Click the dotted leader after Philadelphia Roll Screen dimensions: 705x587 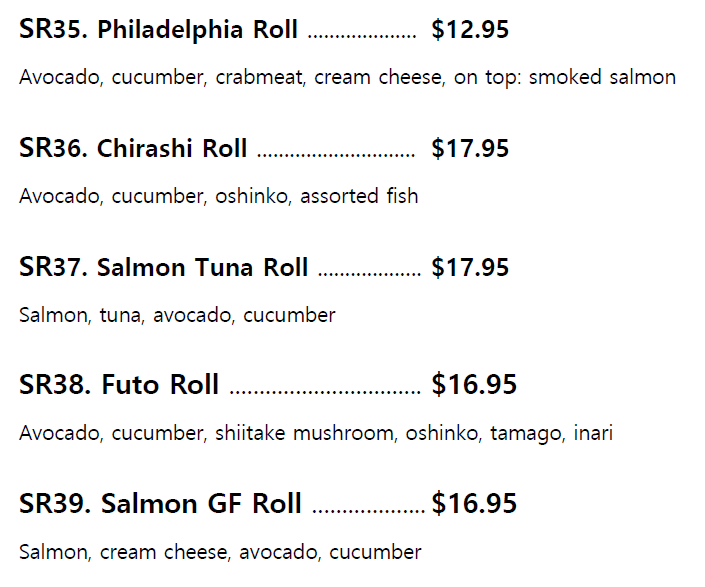coord(362,36)
